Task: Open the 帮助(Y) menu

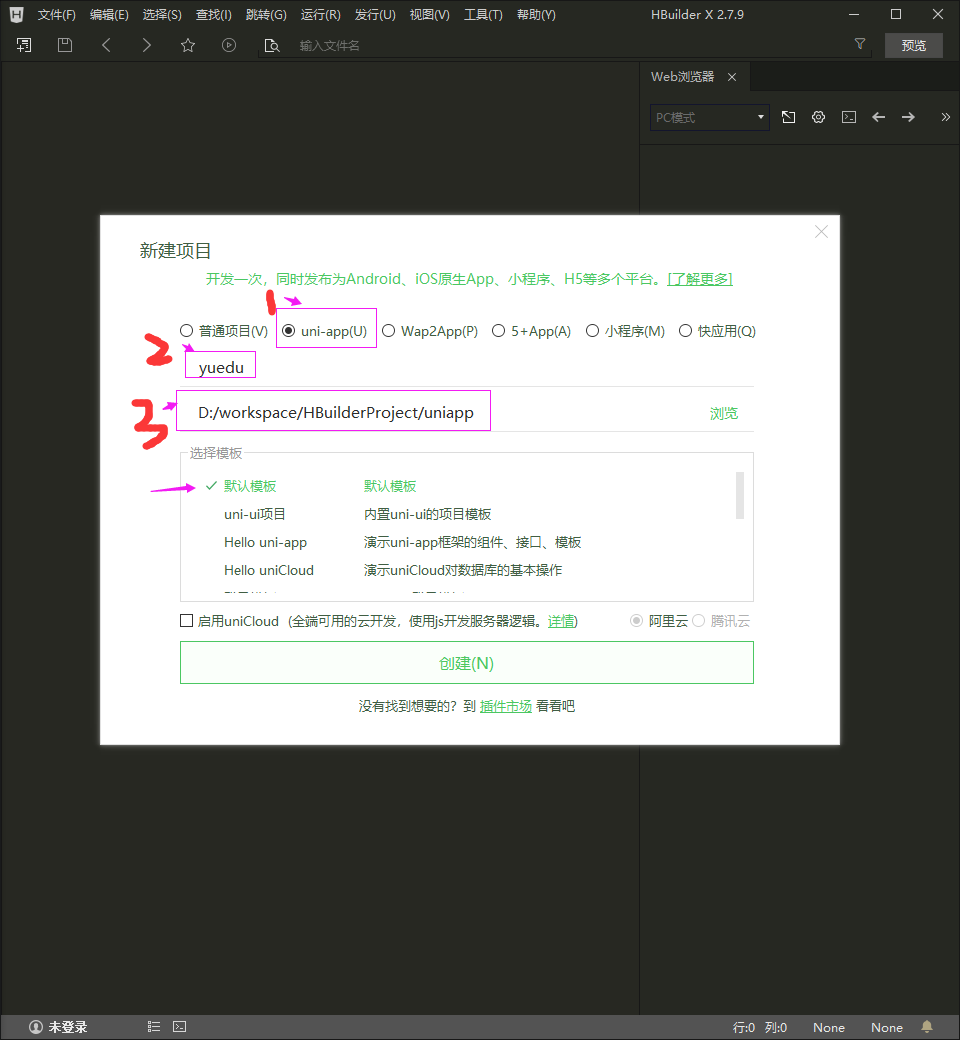Action: tap(536, 15)
